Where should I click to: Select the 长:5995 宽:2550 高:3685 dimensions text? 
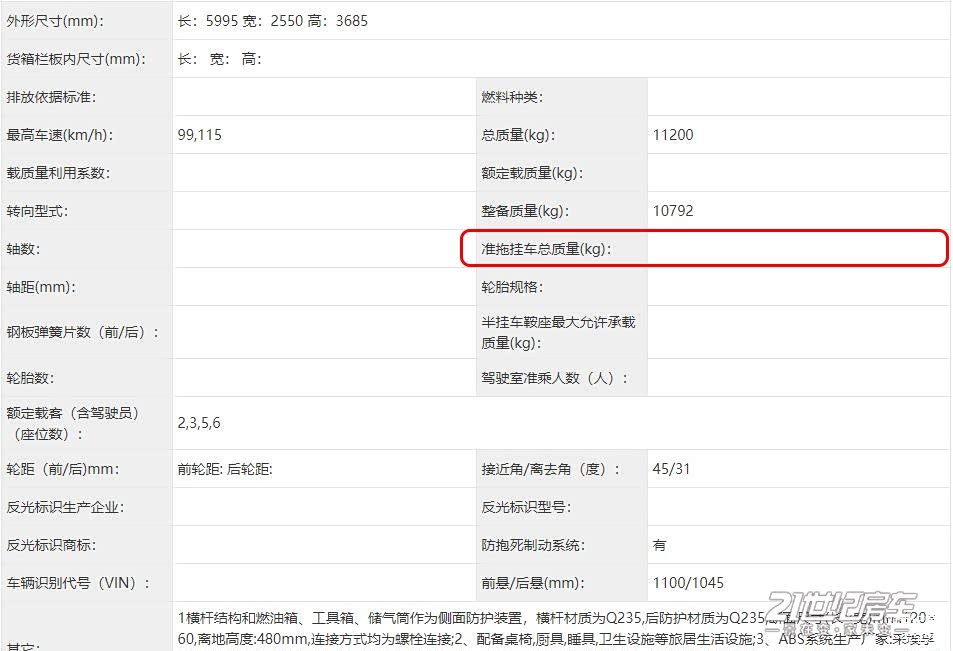(x=273, y=21)
